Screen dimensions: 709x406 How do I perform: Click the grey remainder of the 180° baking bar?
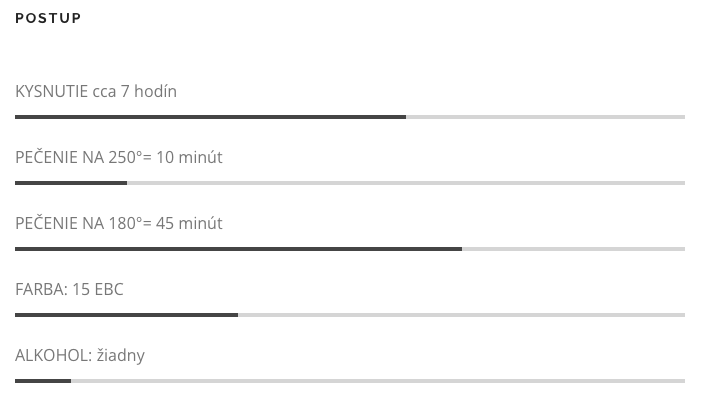pyautogui.click(x=573, y=249)
